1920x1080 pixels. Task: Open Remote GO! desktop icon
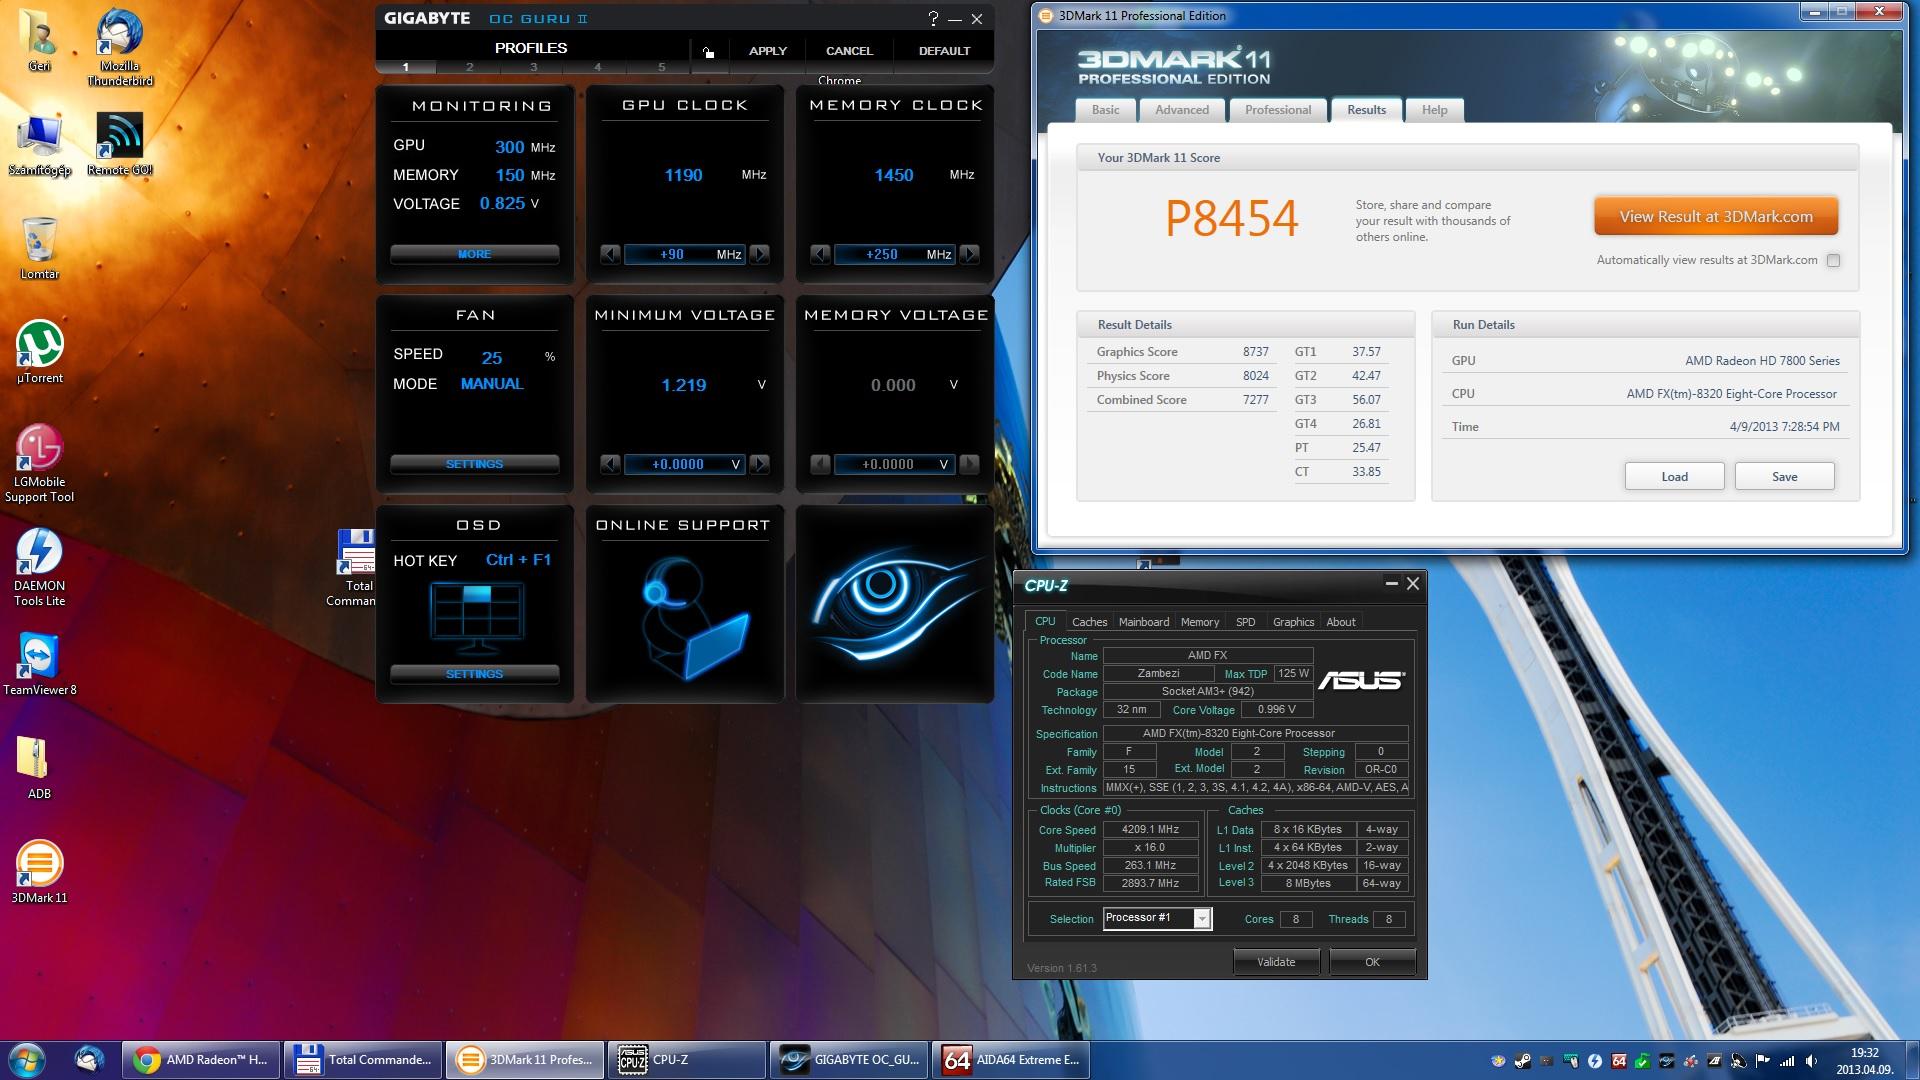coord(119,145)
